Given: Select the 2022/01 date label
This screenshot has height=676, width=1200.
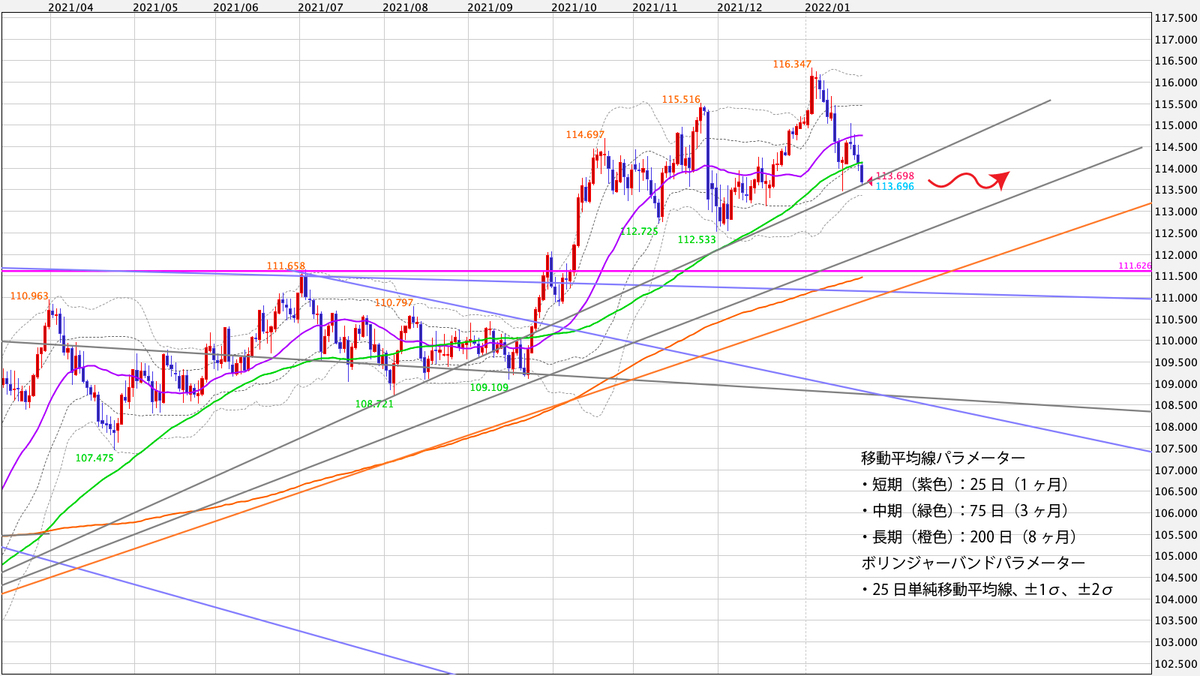Looking at the screenshot, I should pos(826,7).
